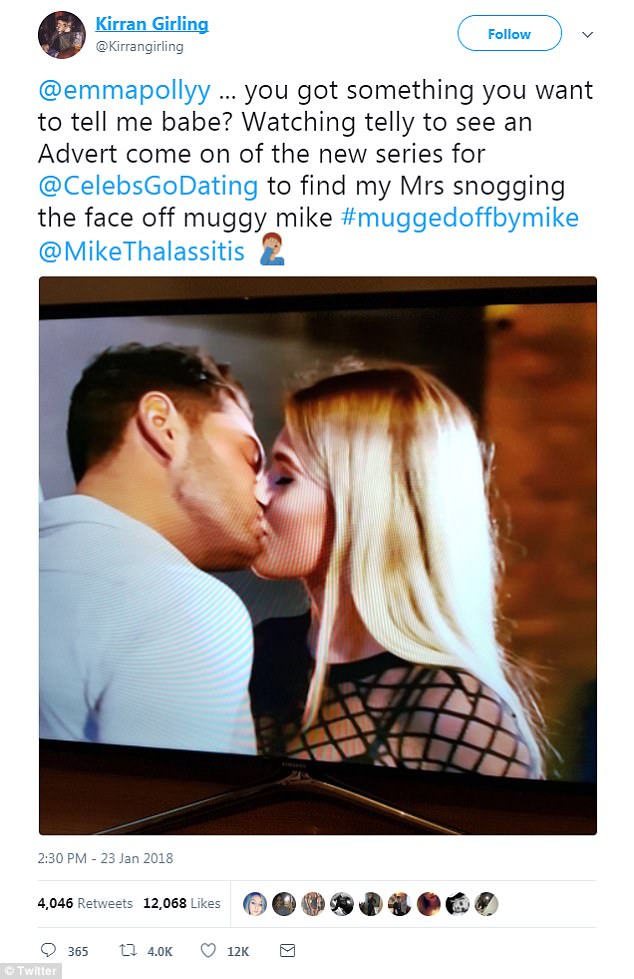Click the envelope direct message icon
The image size is (634, 979).
click(x=287, y=950)
